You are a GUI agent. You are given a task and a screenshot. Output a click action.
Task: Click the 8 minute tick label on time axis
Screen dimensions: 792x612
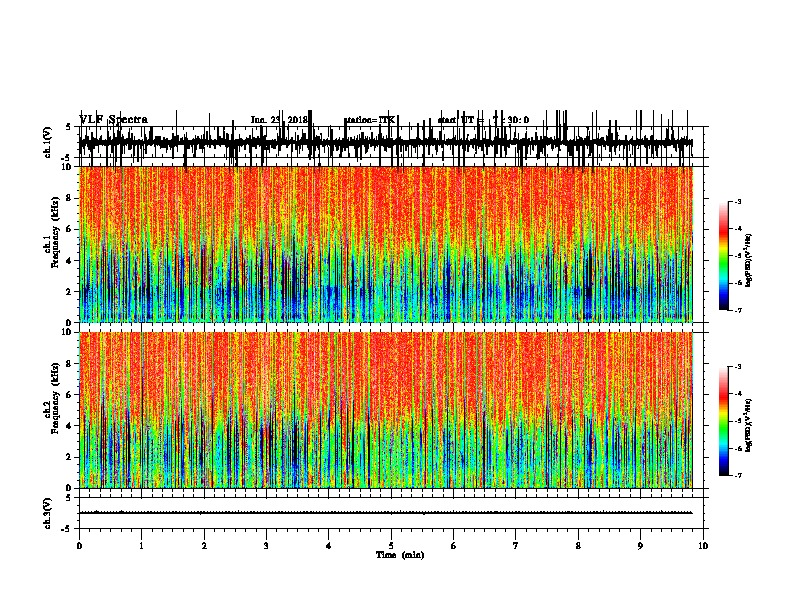(x=578, y=546)
